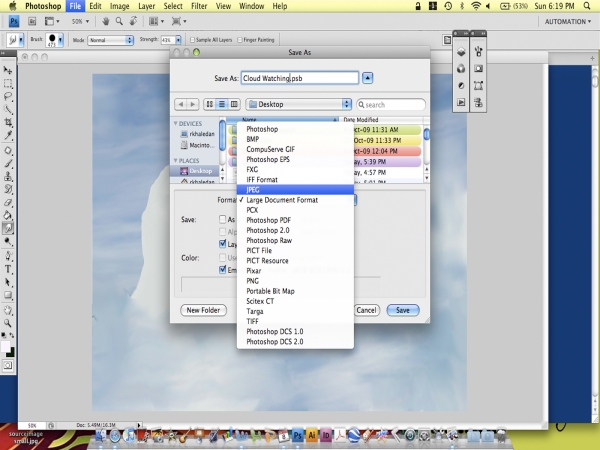Viewport: 600px width, 450px height.
Task: Click the Rotate View tool in application bar
Action: (x=133, y=21)
